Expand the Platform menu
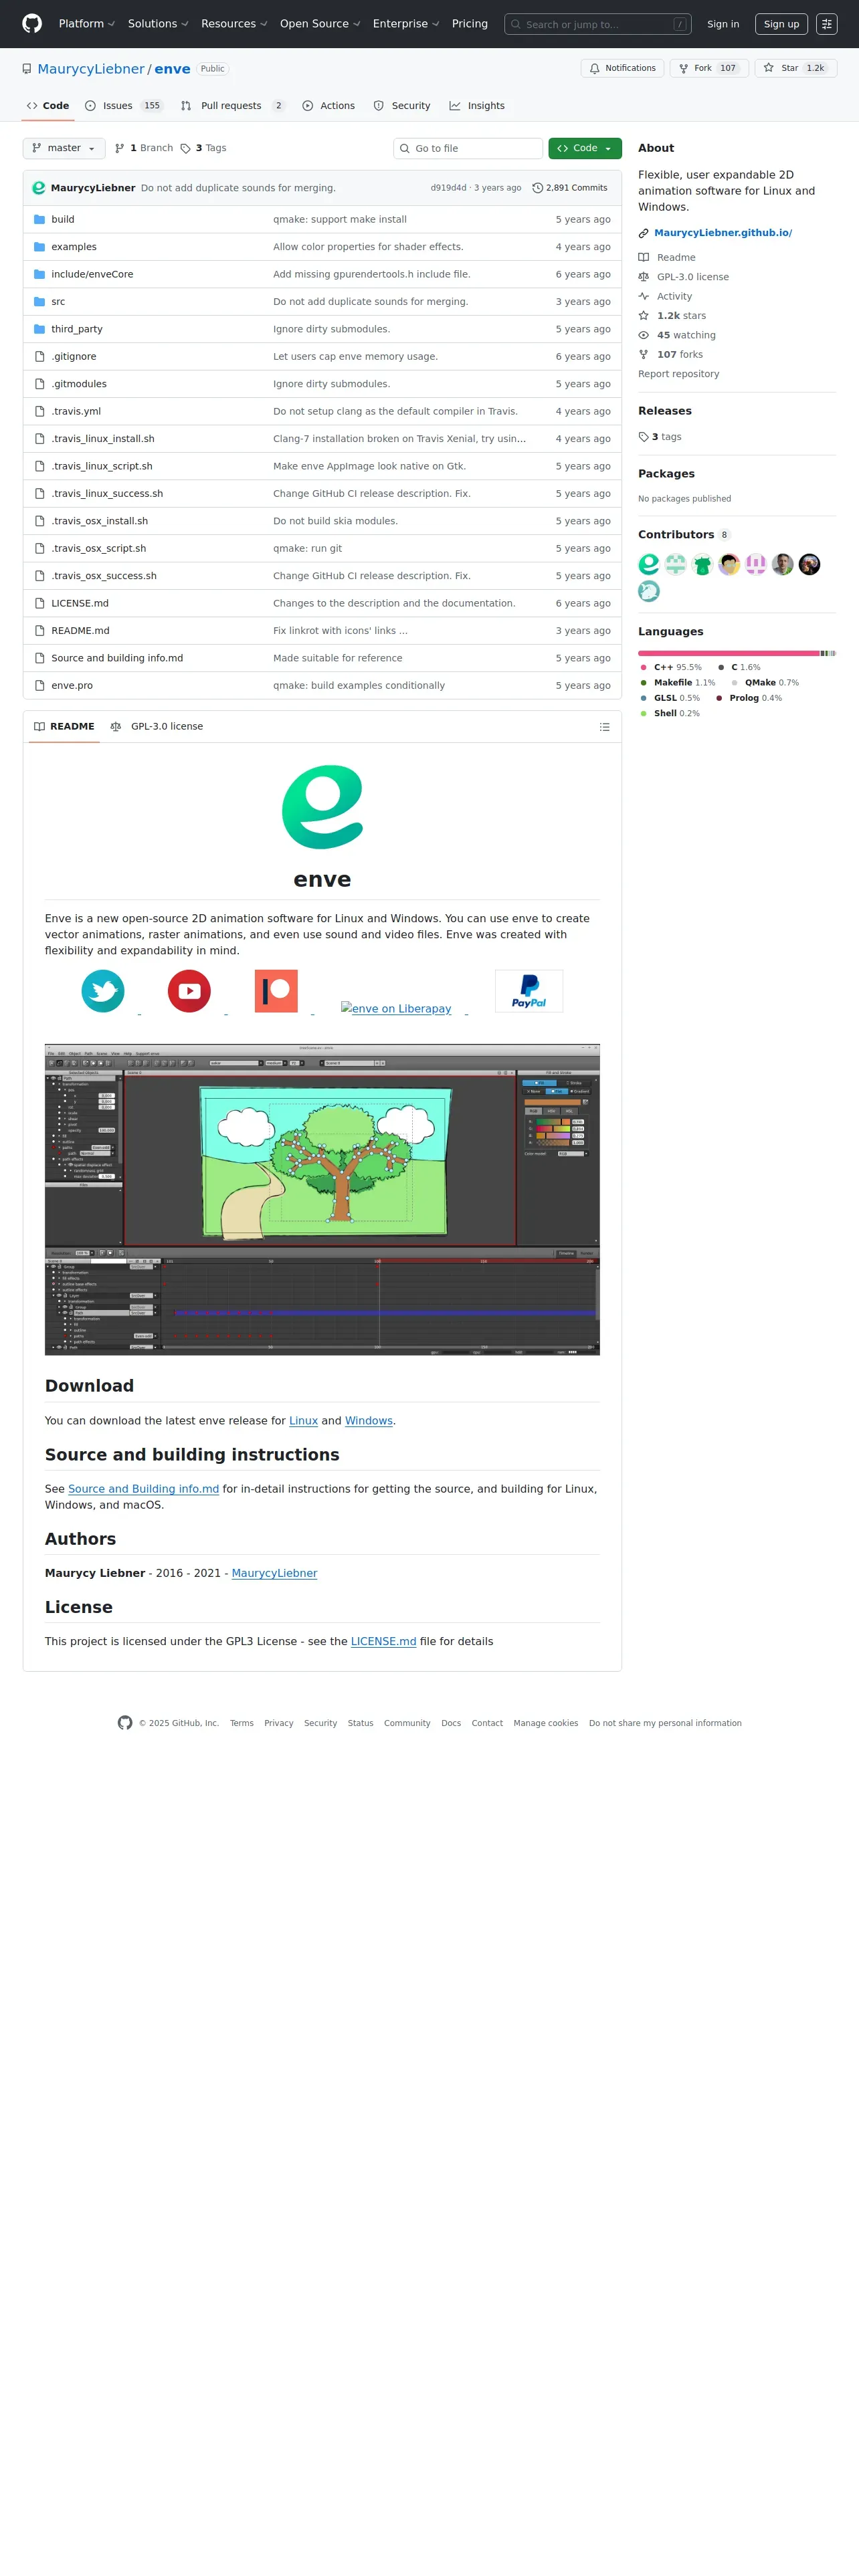 coord(87,24)
